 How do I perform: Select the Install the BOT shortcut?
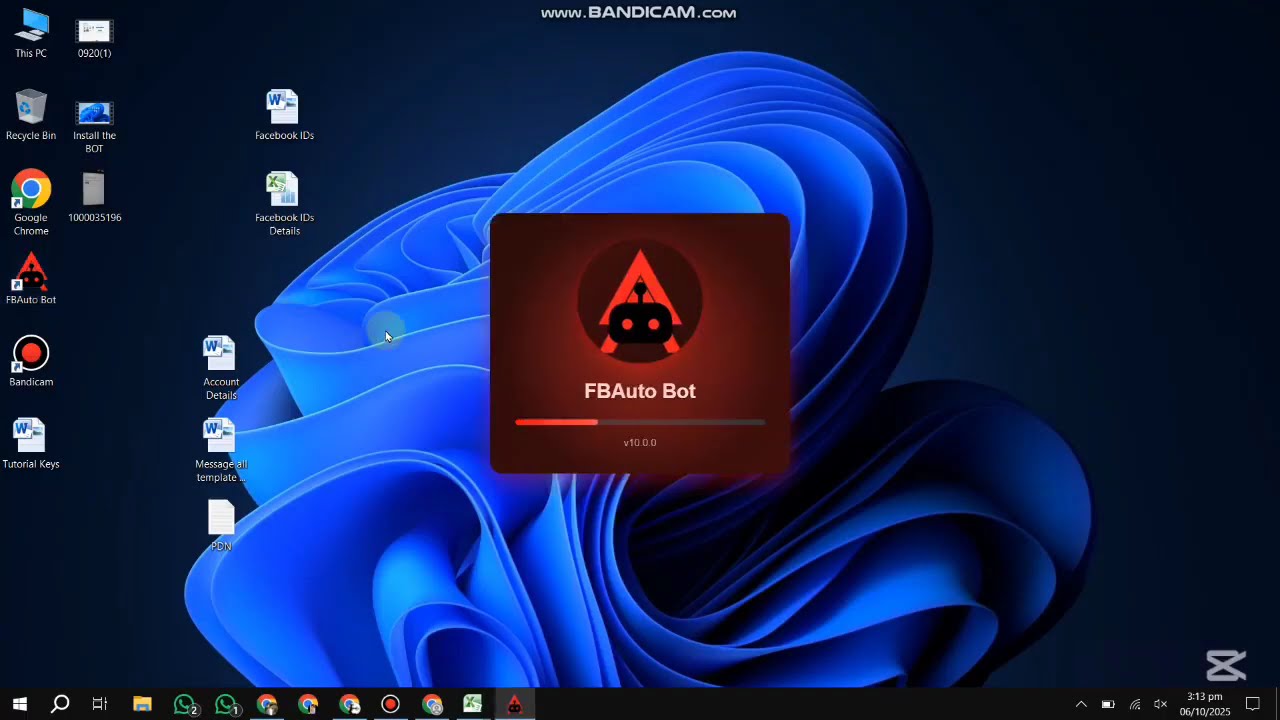click(94, 126)
